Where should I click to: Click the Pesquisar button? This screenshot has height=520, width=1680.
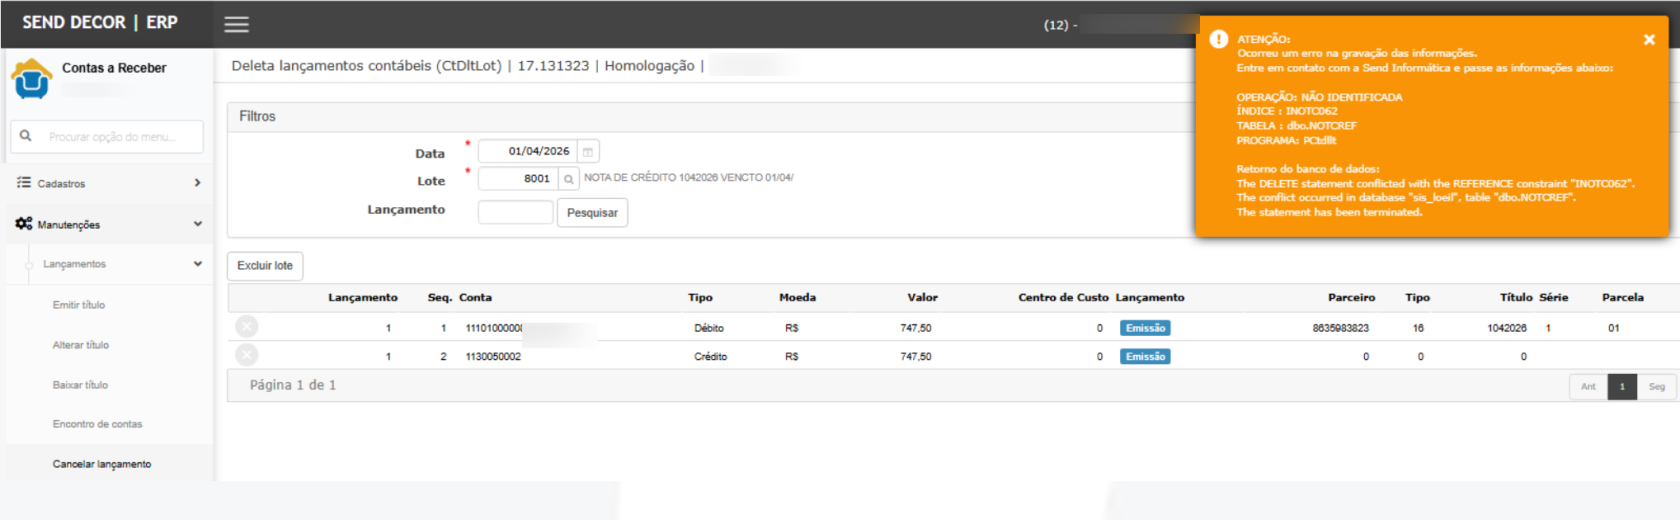592,213
